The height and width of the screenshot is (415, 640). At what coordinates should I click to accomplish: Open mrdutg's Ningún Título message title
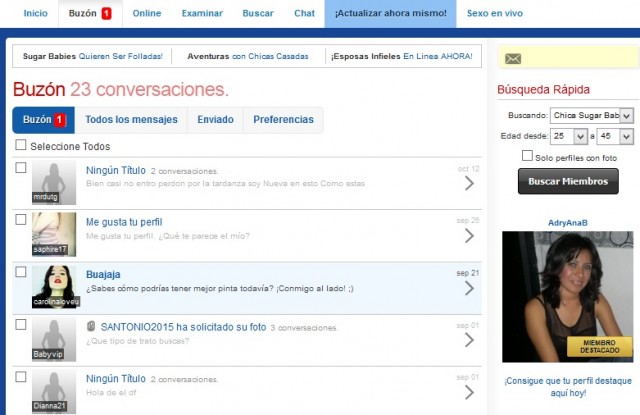[116, 170]
